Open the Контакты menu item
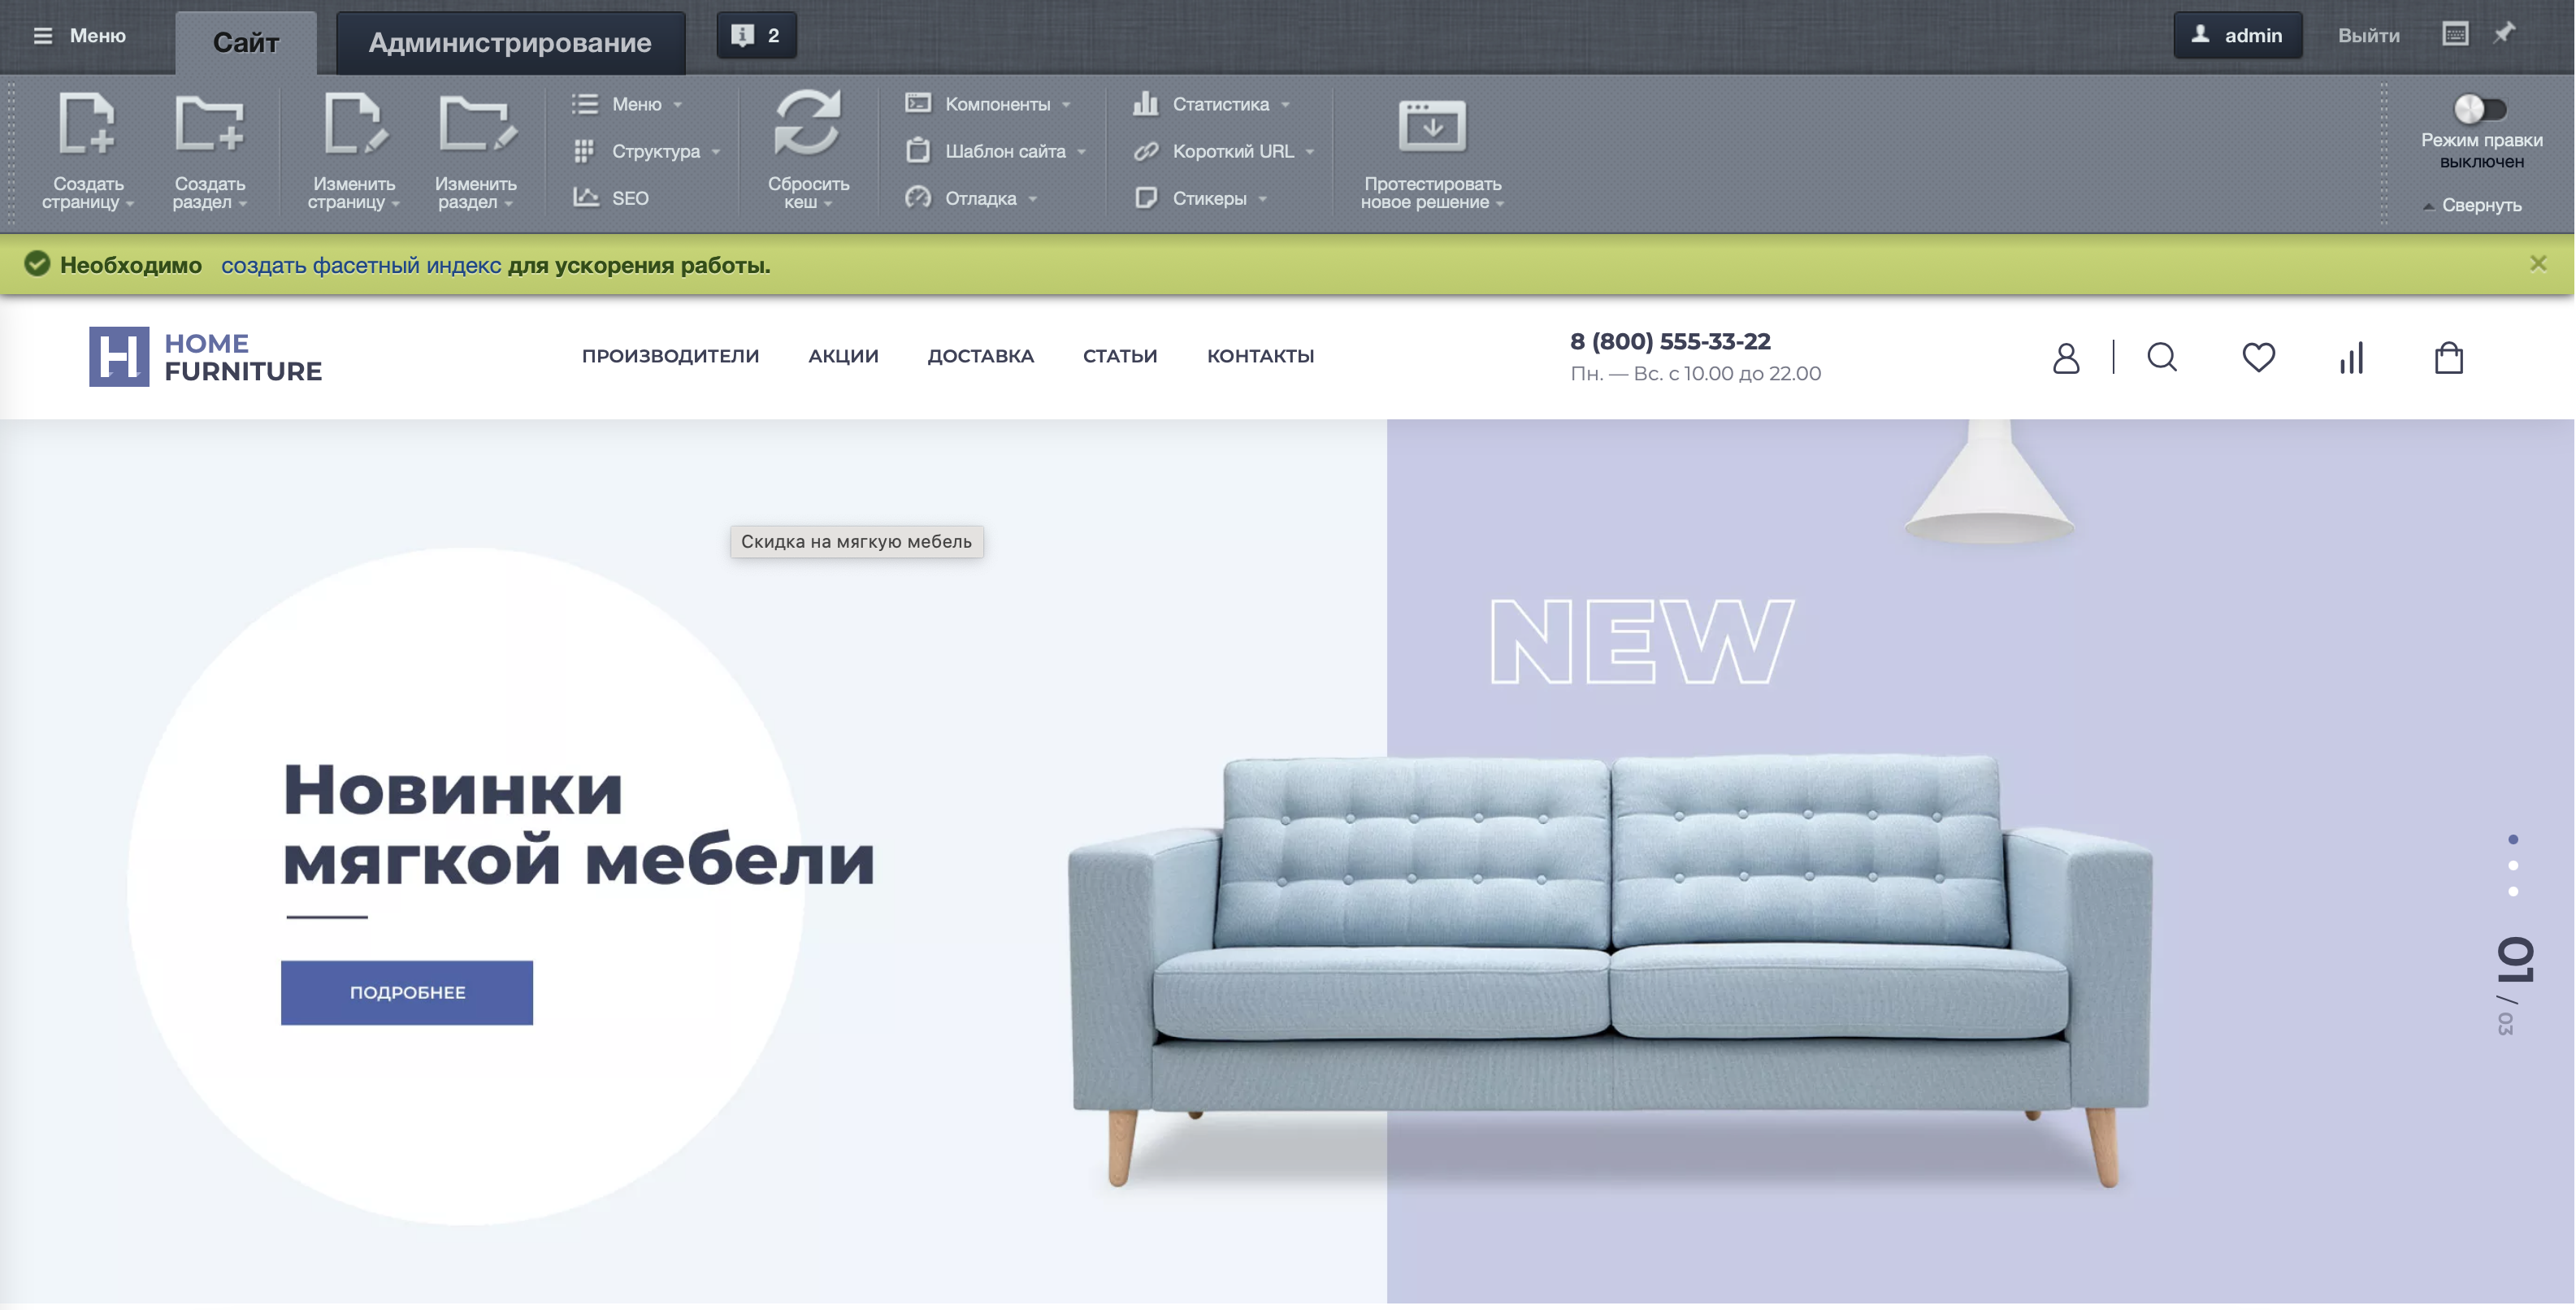This screenshot has width=2576, height=1310. [1260, 356]
